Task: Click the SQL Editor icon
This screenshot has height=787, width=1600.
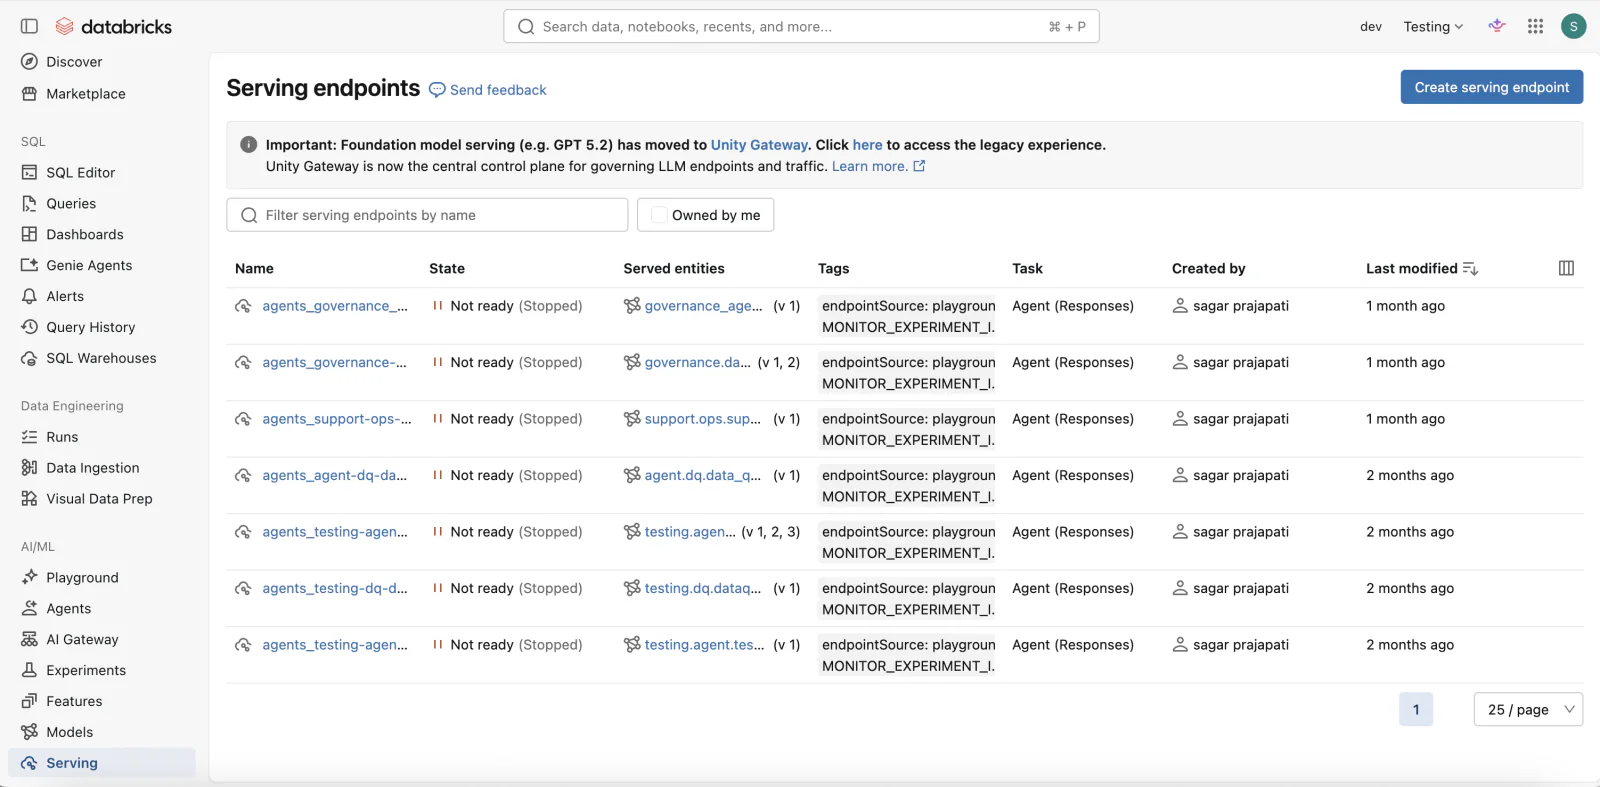Action: point(29,172)
